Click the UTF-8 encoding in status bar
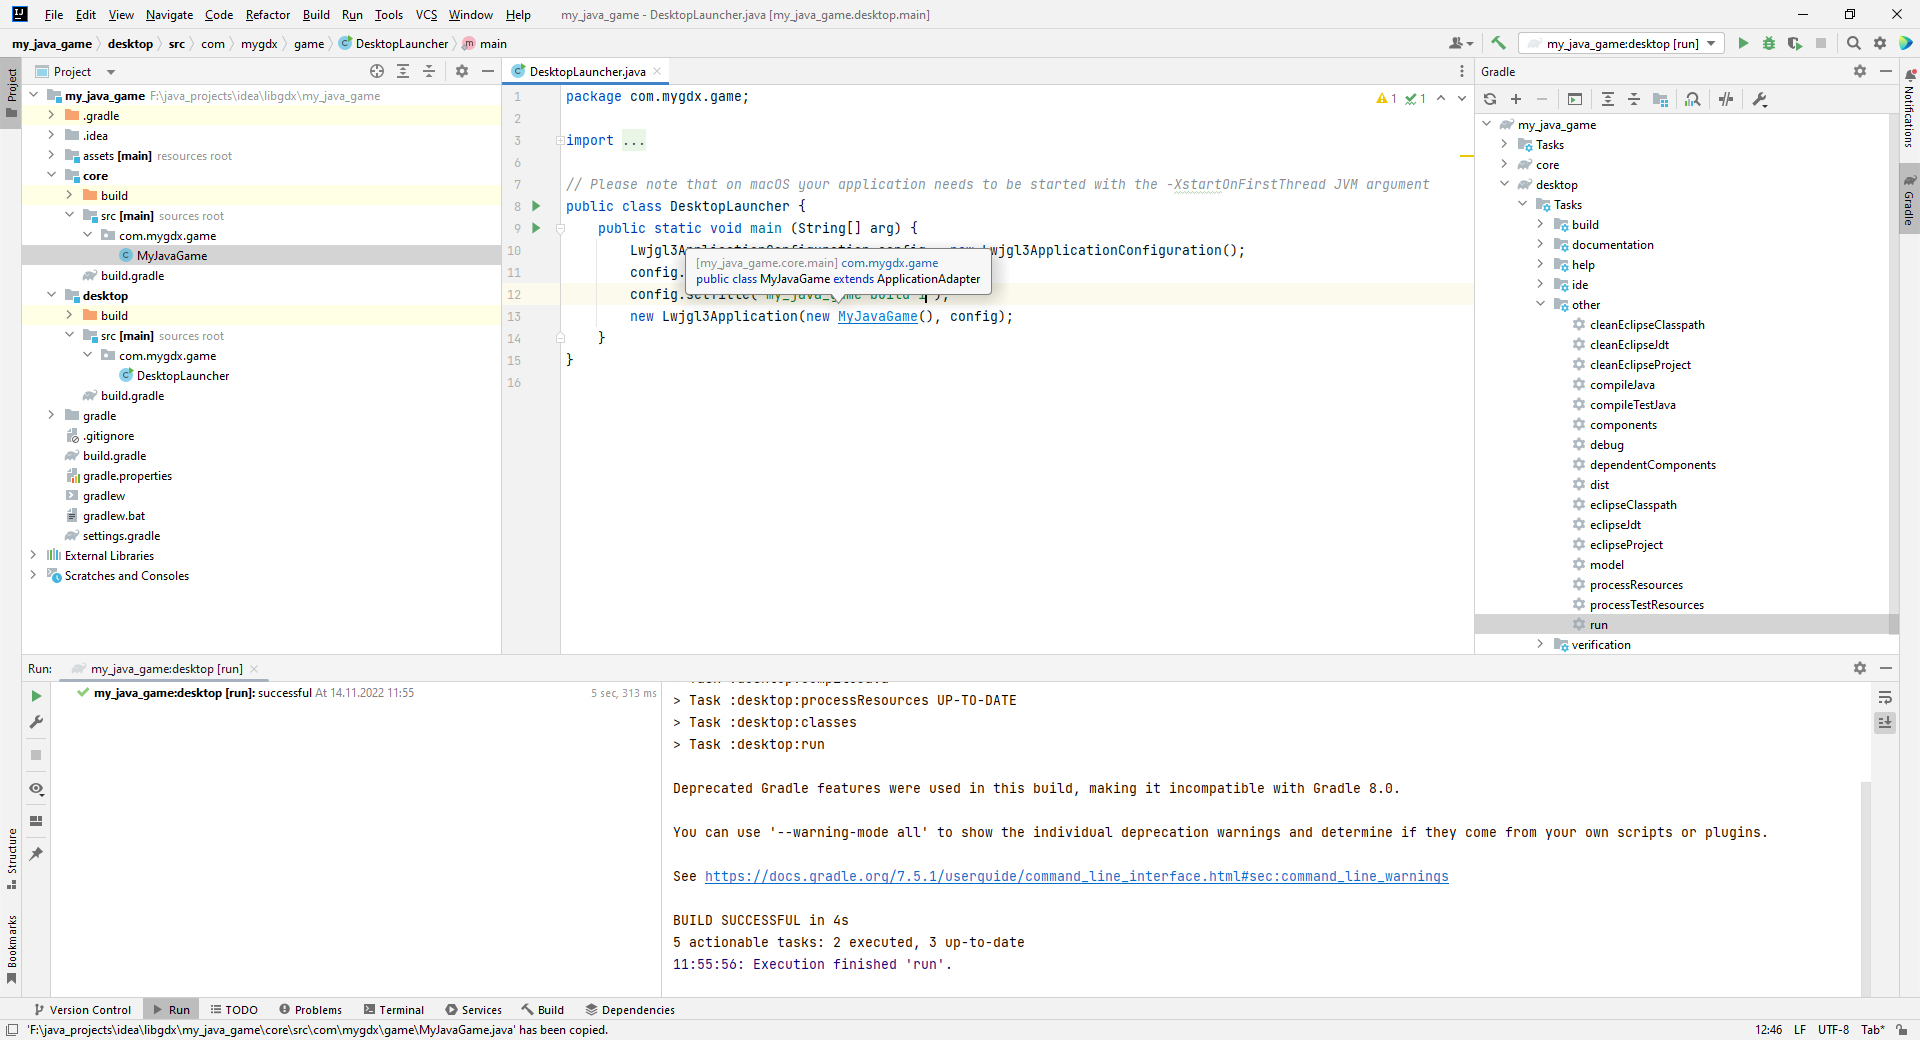The image size is (1920, 1040). coord(1833,1030)
